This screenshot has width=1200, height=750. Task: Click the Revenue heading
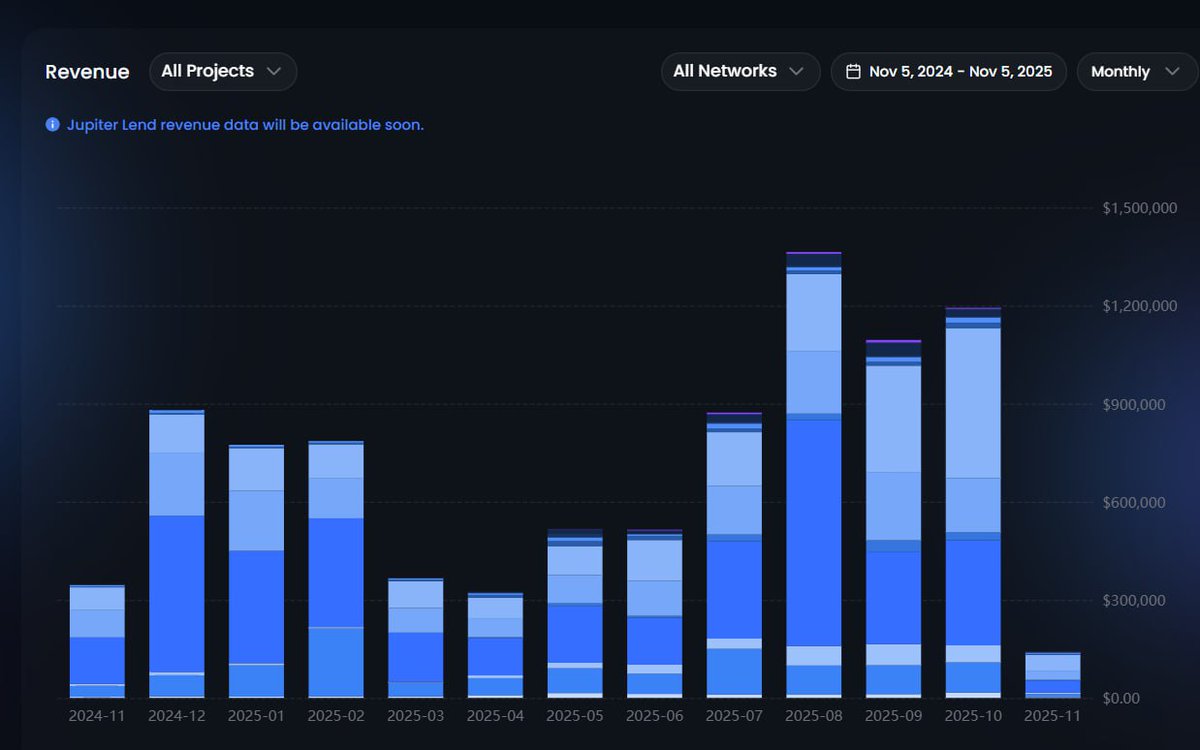click(x=87, y=72)
